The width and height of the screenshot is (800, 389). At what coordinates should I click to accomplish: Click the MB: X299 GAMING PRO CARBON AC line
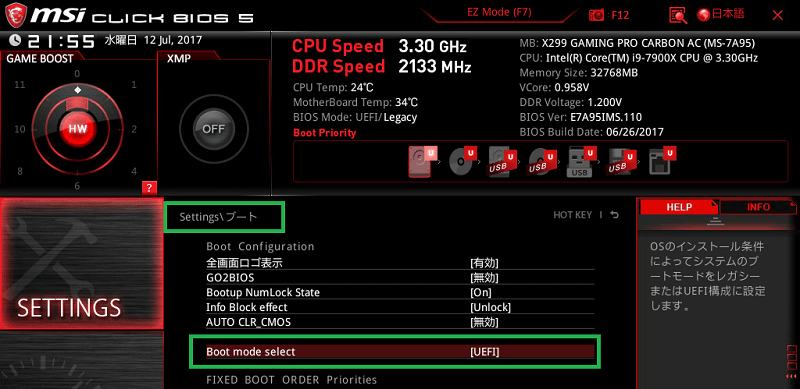pos(637,43)
